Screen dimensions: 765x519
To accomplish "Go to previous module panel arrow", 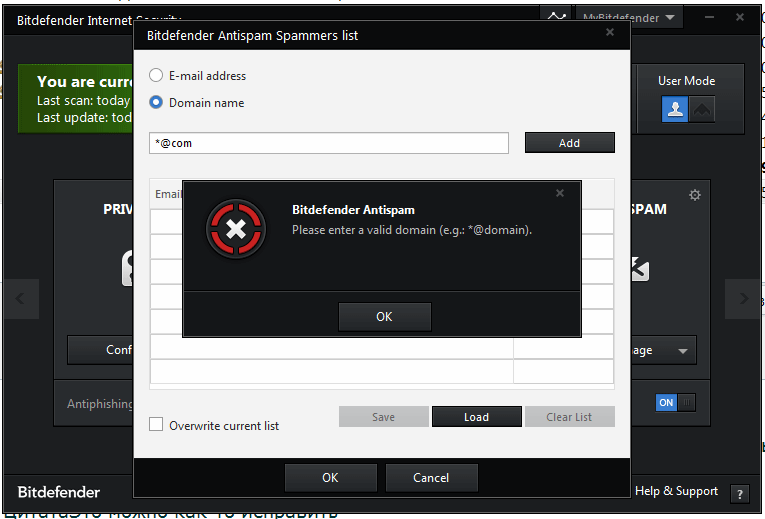I will pos(20,299).
